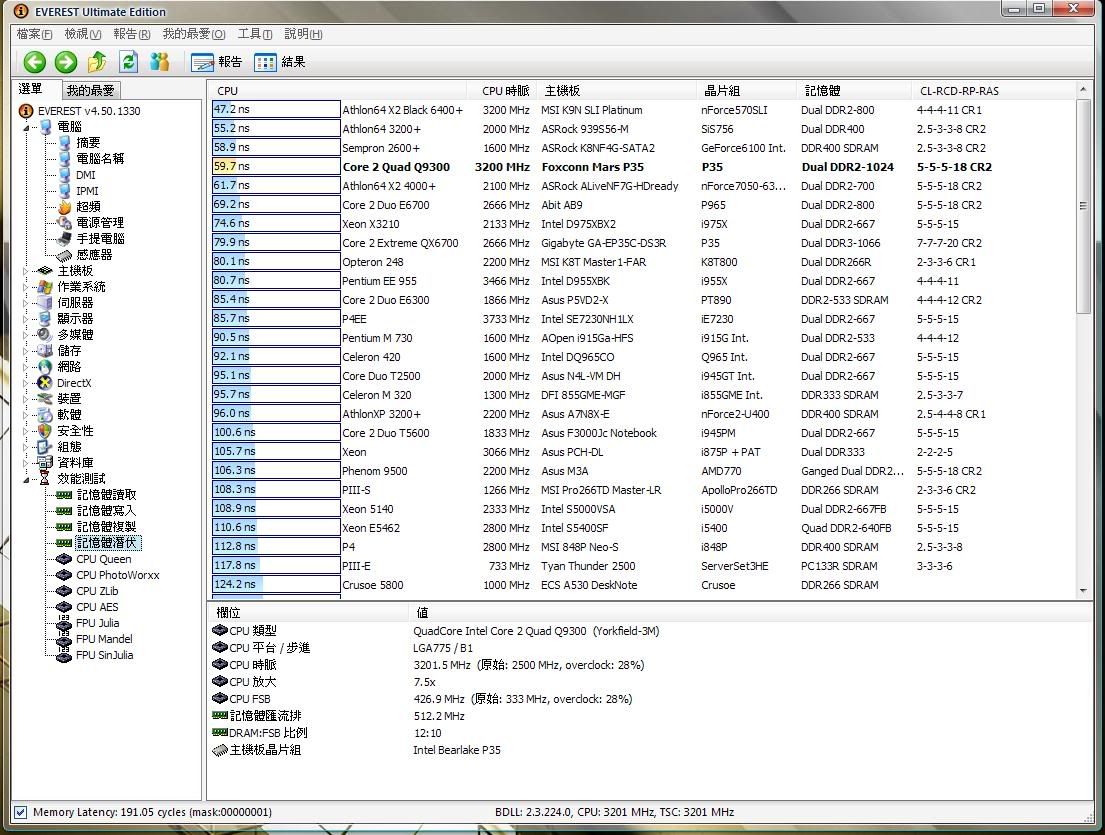Viewport: 1105px width, 835px height.
Task: Expand the 伺服器 tree node
Action: click(x=26, y=303)
